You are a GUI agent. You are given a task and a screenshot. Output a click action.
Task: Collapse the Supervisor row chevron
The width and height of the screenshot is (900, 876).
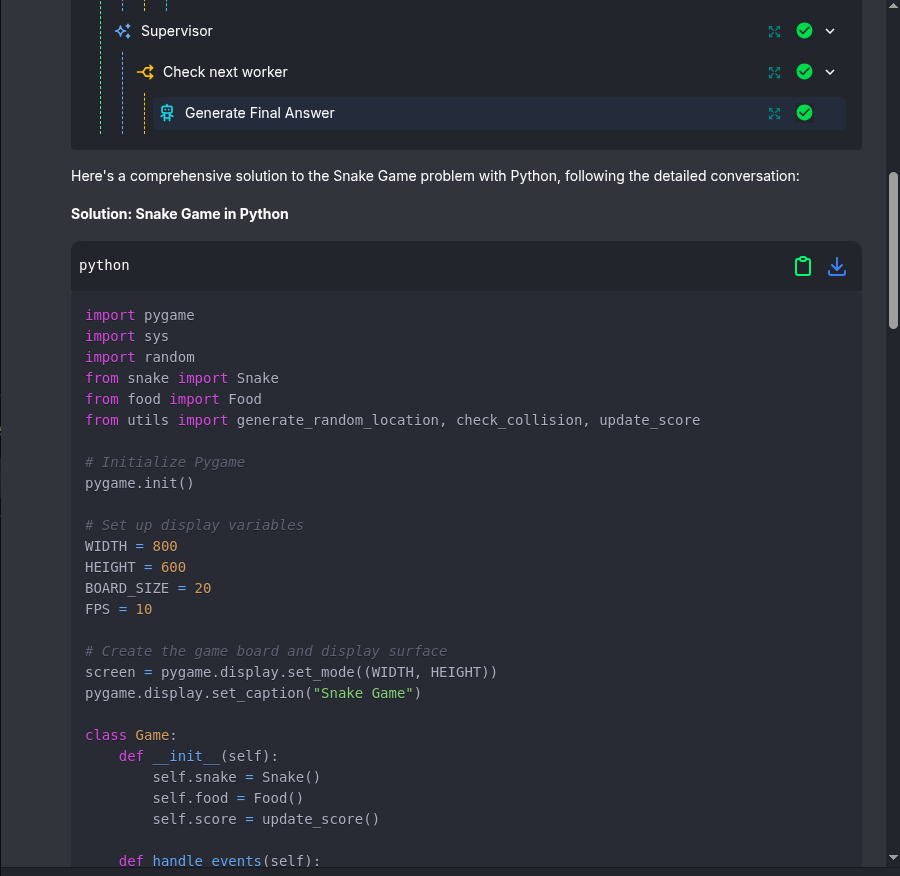[x=829, y=32]
